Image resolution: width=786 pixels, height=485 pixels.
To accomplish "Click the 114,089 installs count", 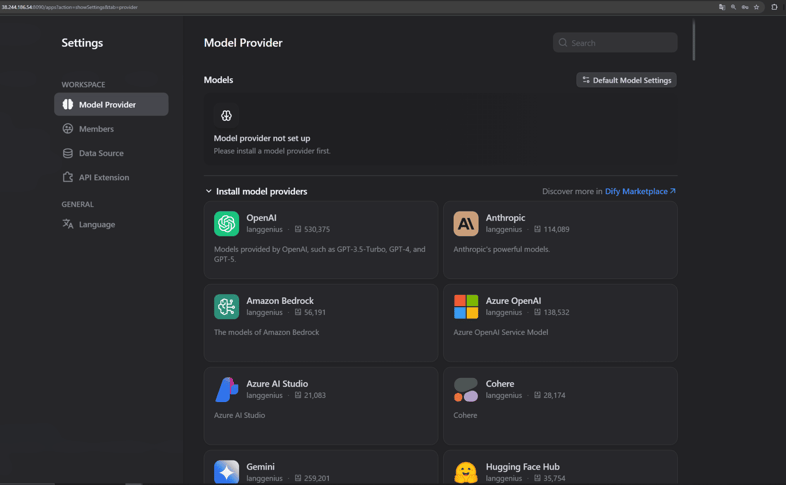I will pyautogui.click(x=556, y=229).
